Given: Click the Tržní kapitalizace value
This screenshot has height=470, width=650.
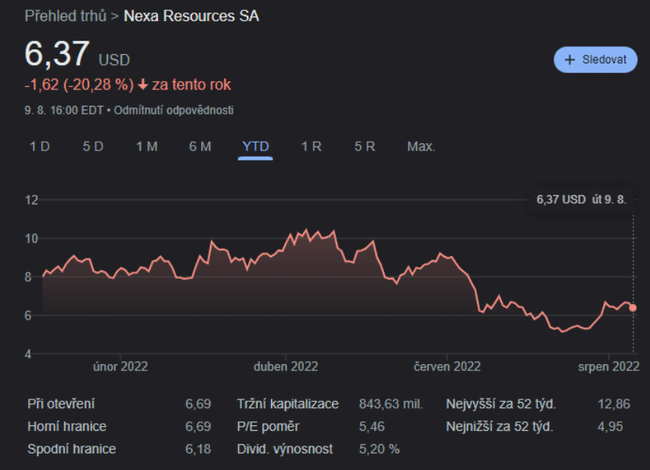Looking at the screenshot, I should click(x=390, y=404).
